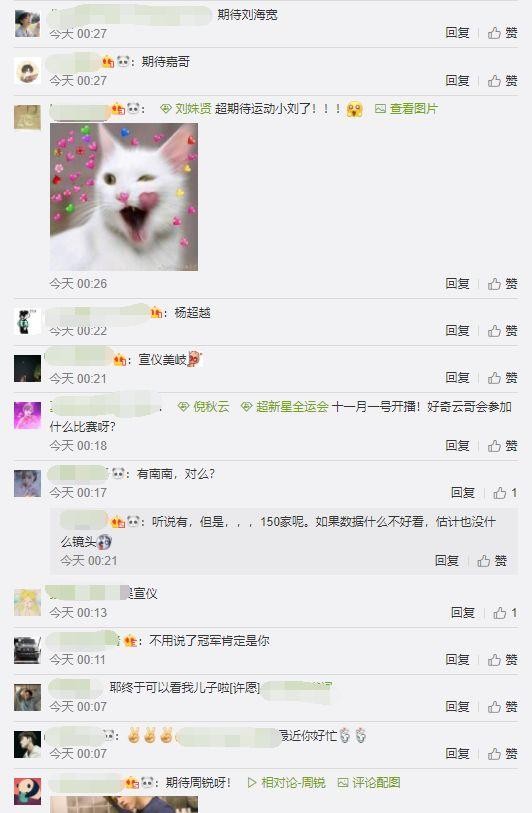Like the 期待刘海宽 comment with thumbs-up
The image size is (532, 813).
502,33
